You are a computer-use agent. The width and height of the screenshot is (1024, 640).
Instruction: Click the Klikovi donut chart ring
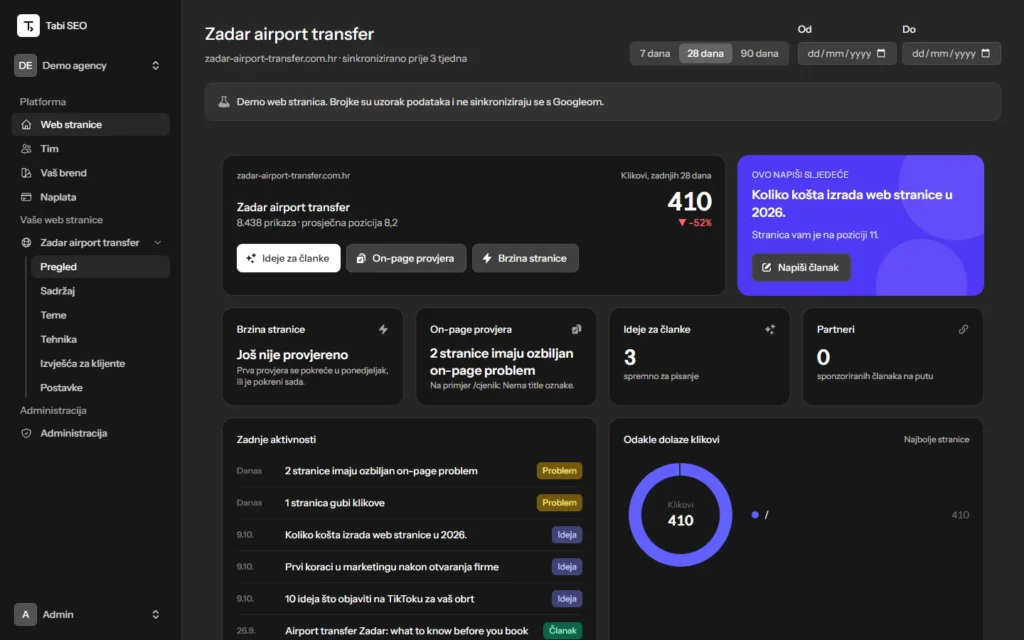point(635,515)
